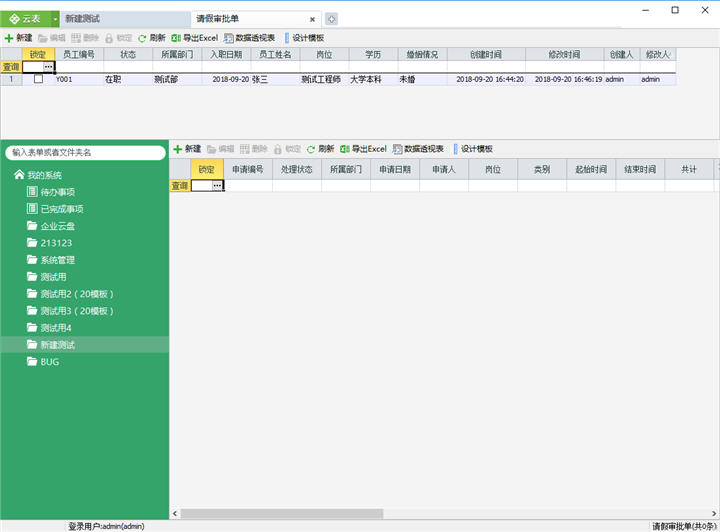720x532 pixels.
Task: Open the 测试用2 (20模板) folder
Action: 70,294
